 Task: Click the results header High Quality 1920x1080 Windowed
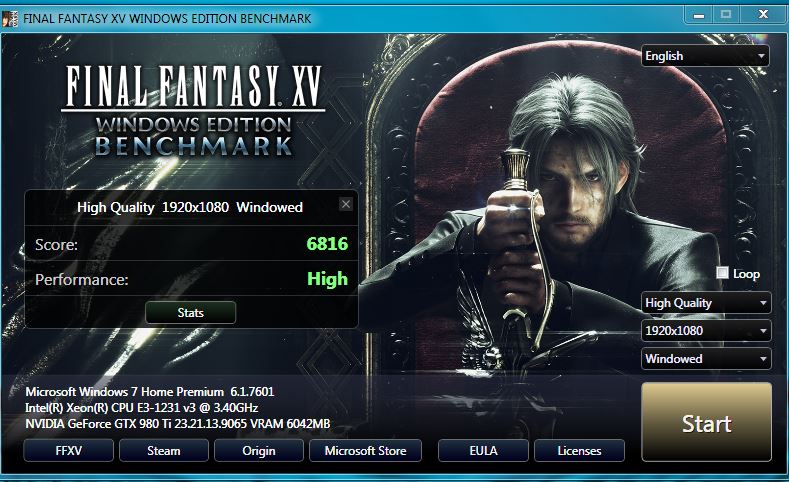tap(190, 207)
